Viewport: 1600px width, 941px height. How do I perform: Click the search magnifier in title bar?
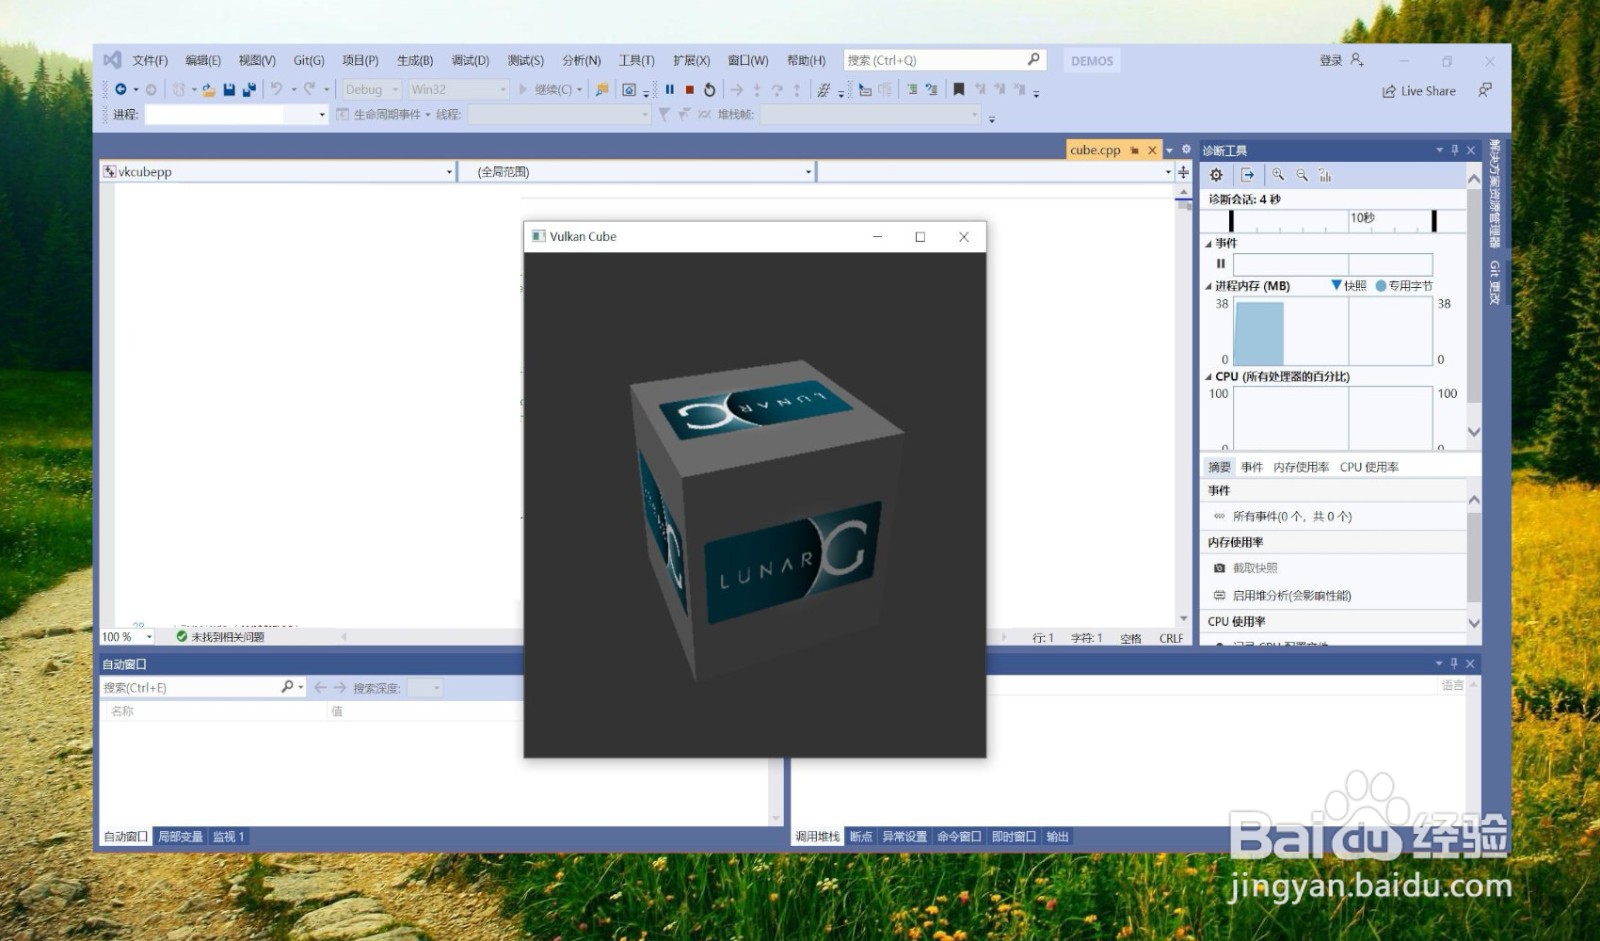(1034, 60)
